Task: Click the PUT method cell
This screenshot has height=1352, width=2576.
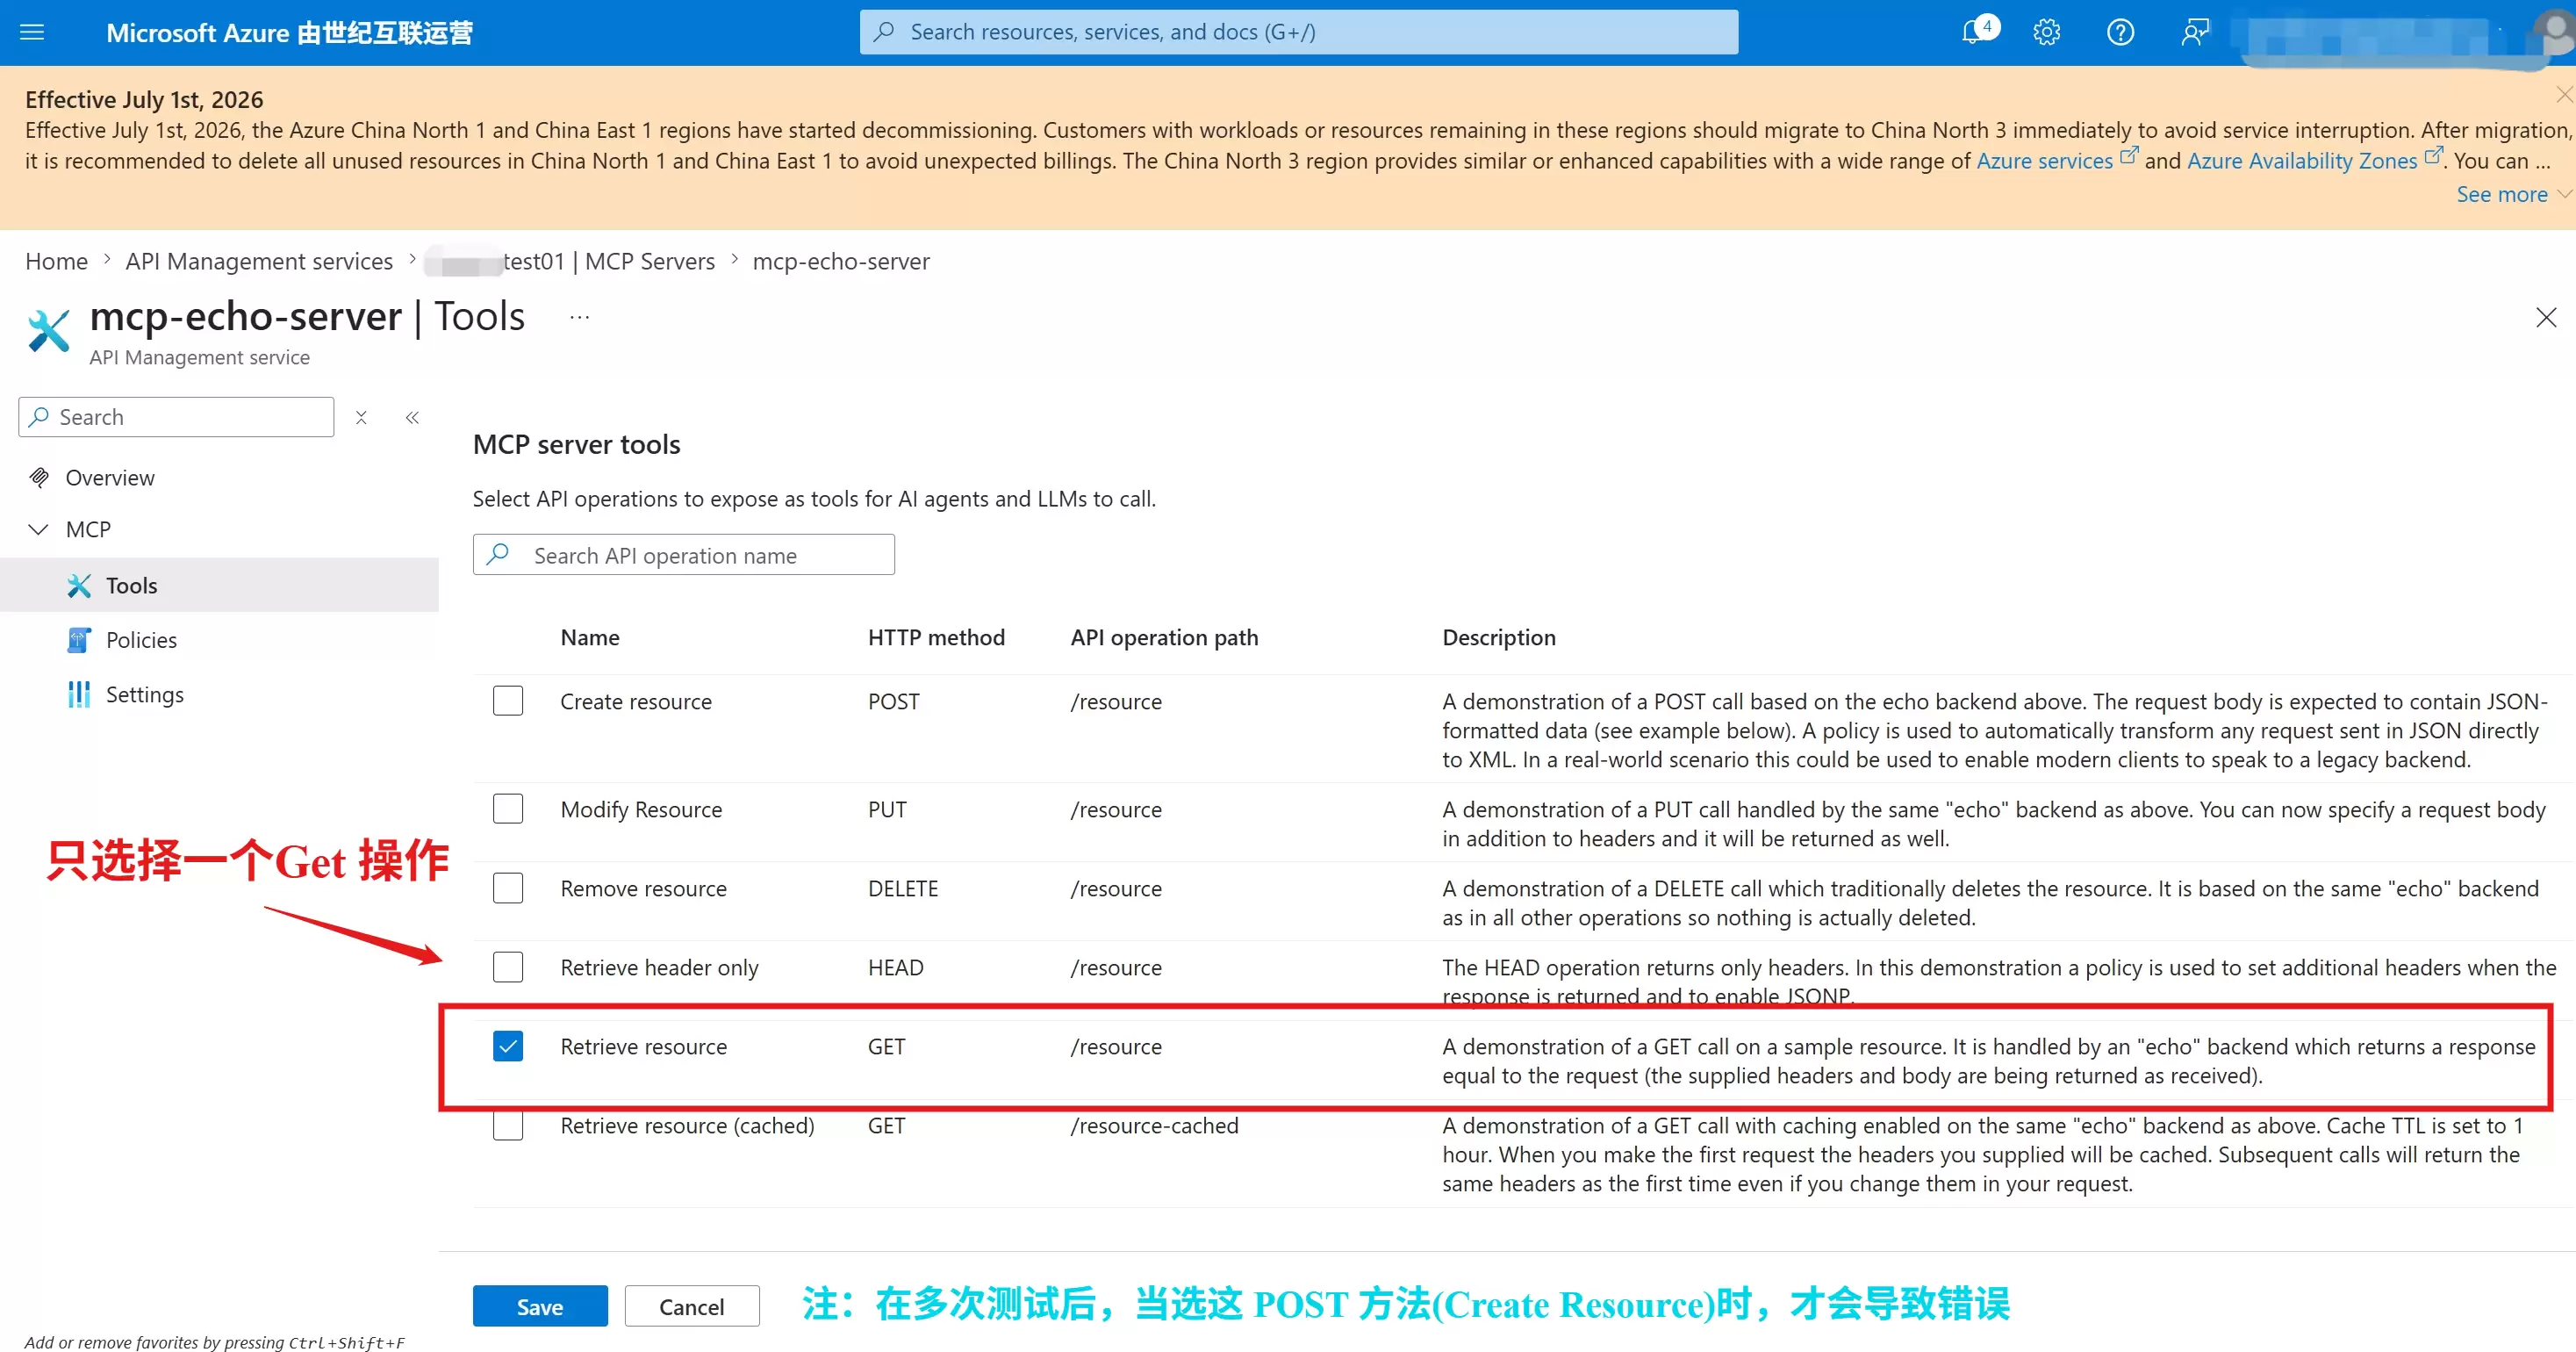Action: point(888,809)
